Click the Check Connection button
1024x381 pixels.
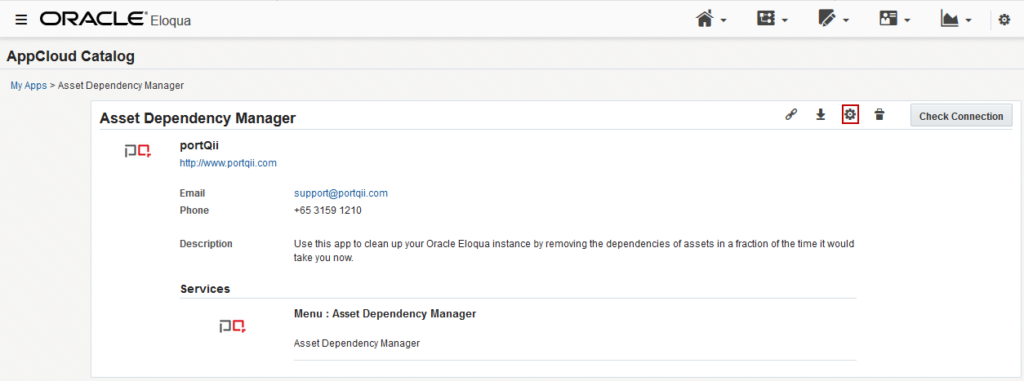click(x=961, y=116)
